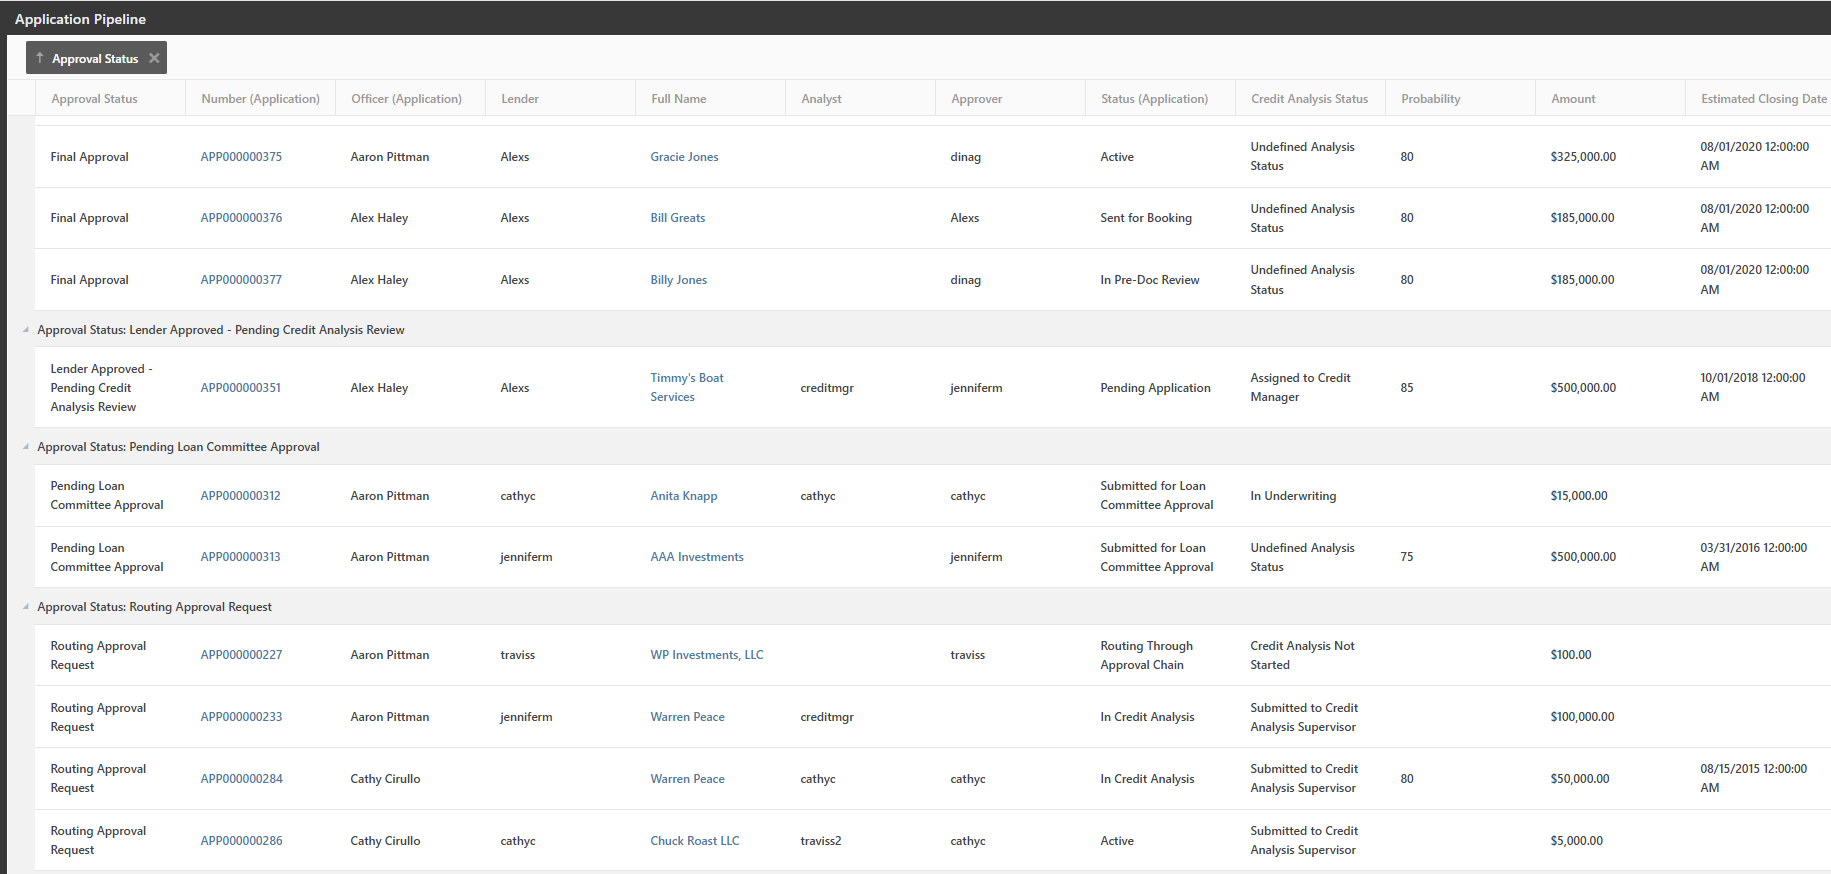Collapse the Routing Approval Request group
This screenshot has width=1831, height=874.
(26, 607)
